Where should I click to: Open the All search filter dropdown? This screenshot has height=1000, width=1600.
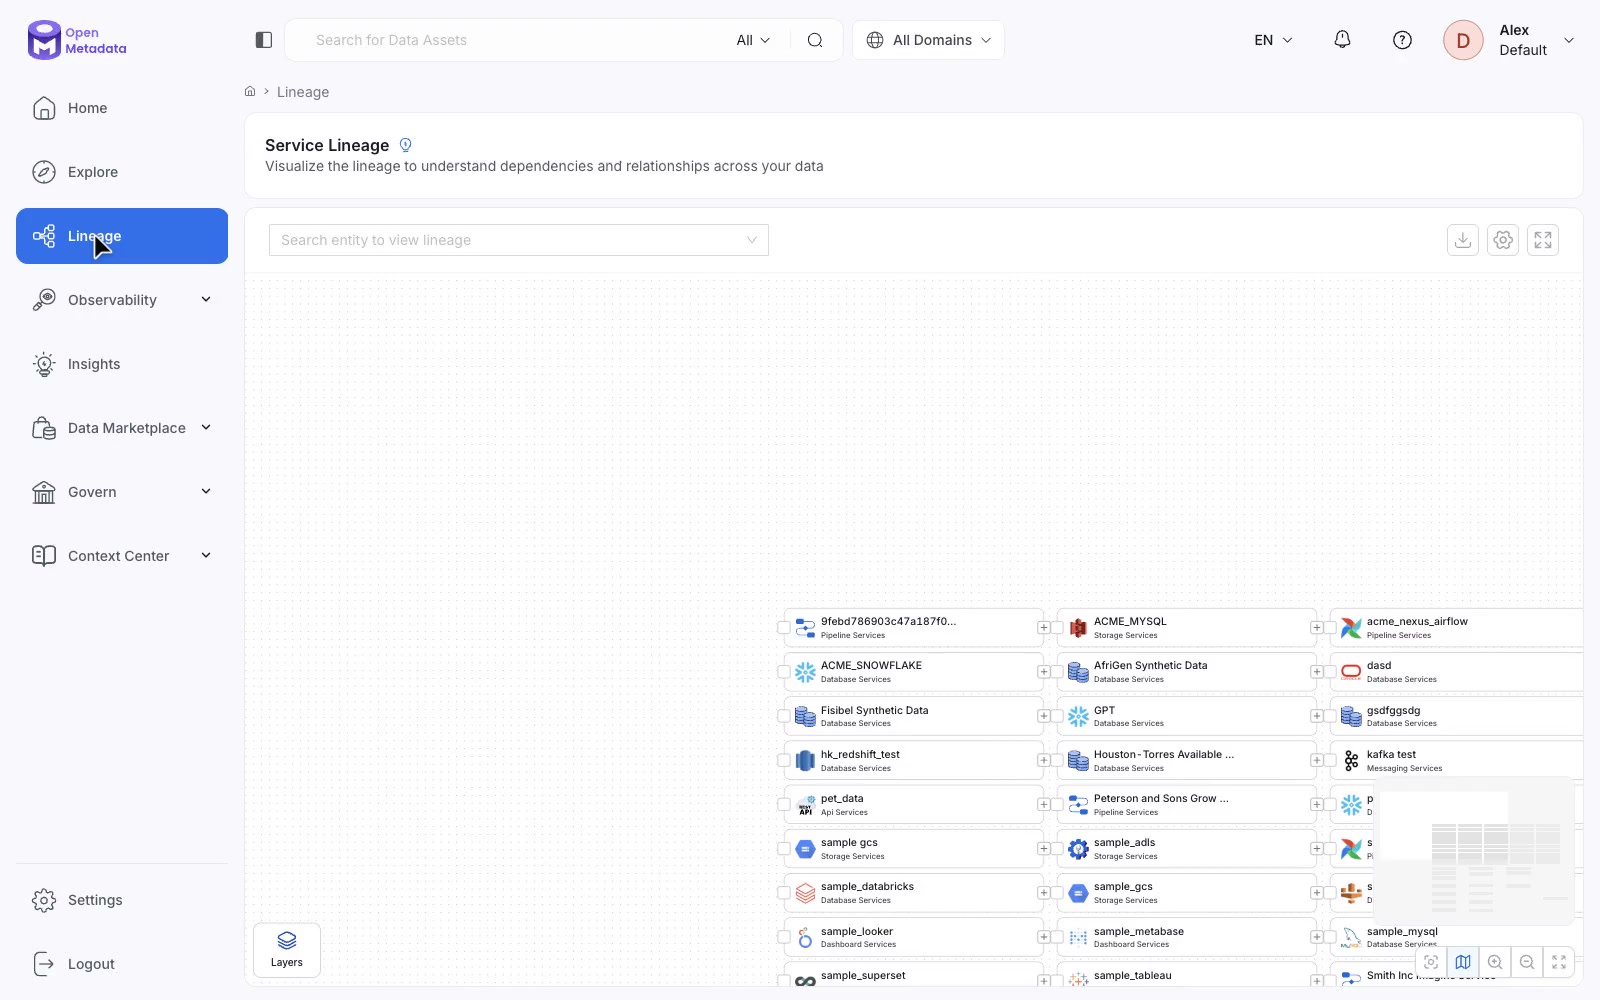click(x=753, y=40)
